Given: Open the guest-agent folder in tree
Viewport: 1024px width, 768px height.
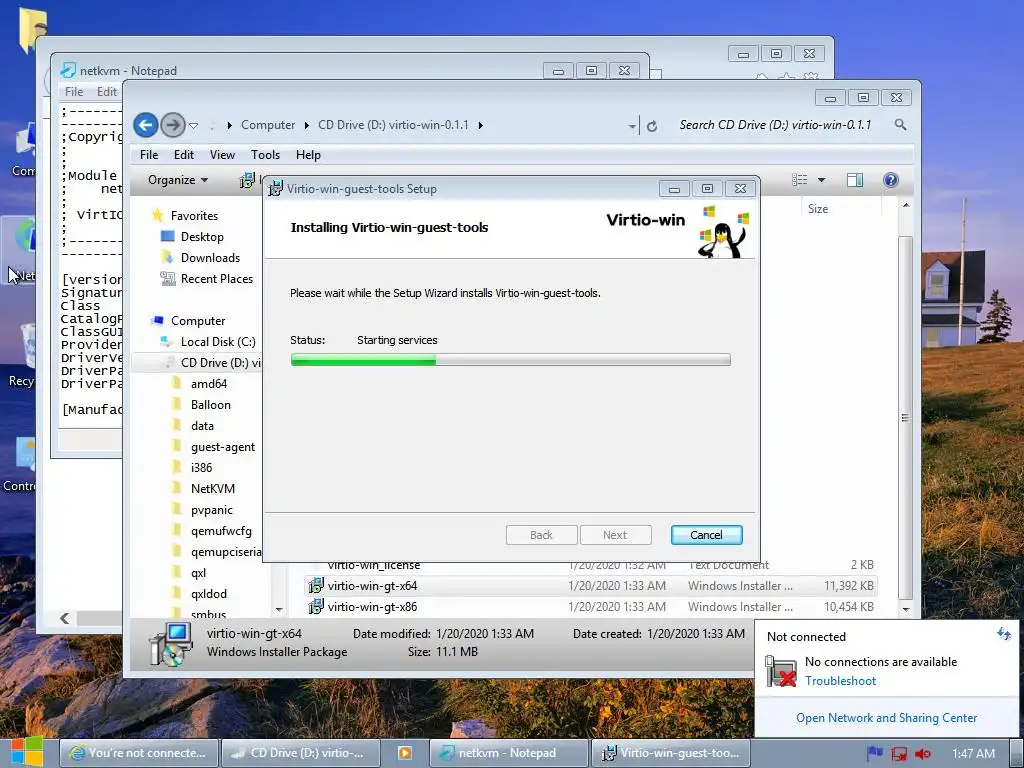Looking at the screenshot, I should (223, 447).
